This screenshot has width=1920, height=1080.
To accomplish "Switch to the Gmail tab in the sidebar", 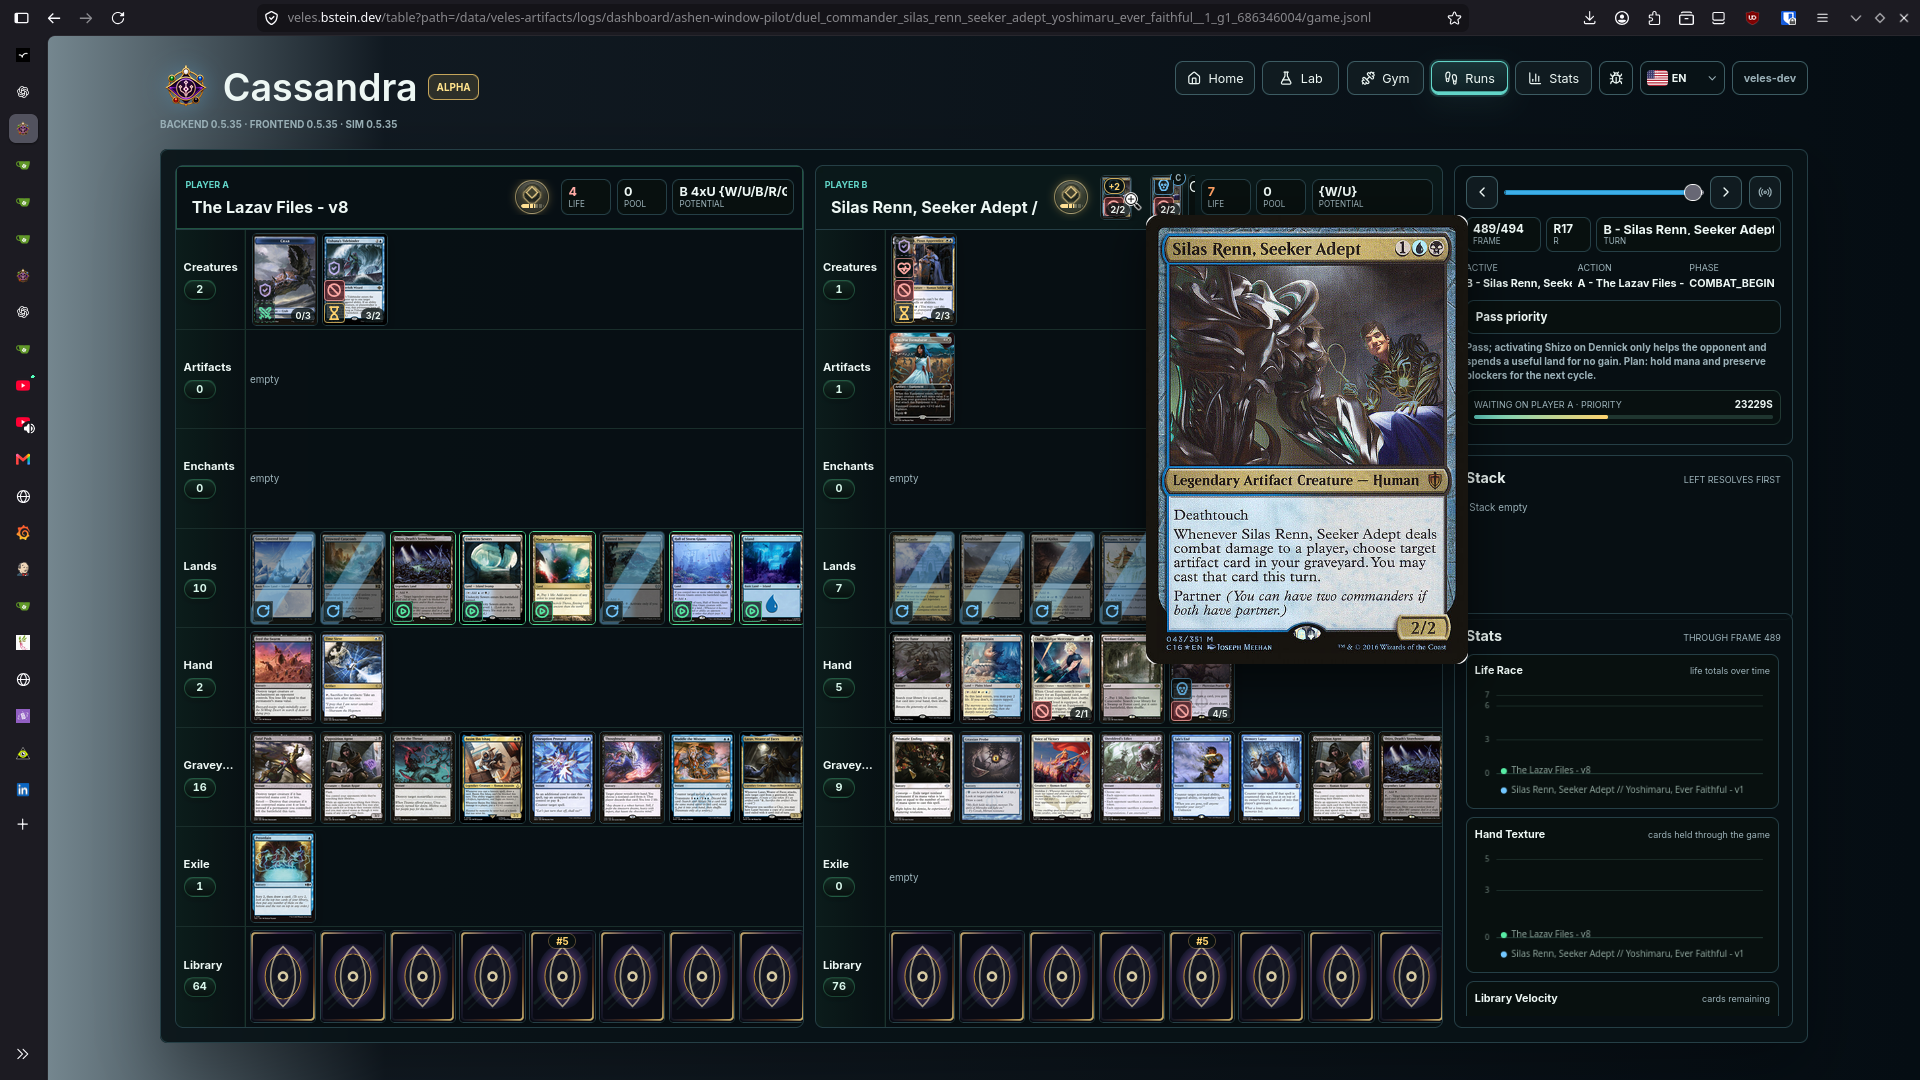I will tap(23, 459).
